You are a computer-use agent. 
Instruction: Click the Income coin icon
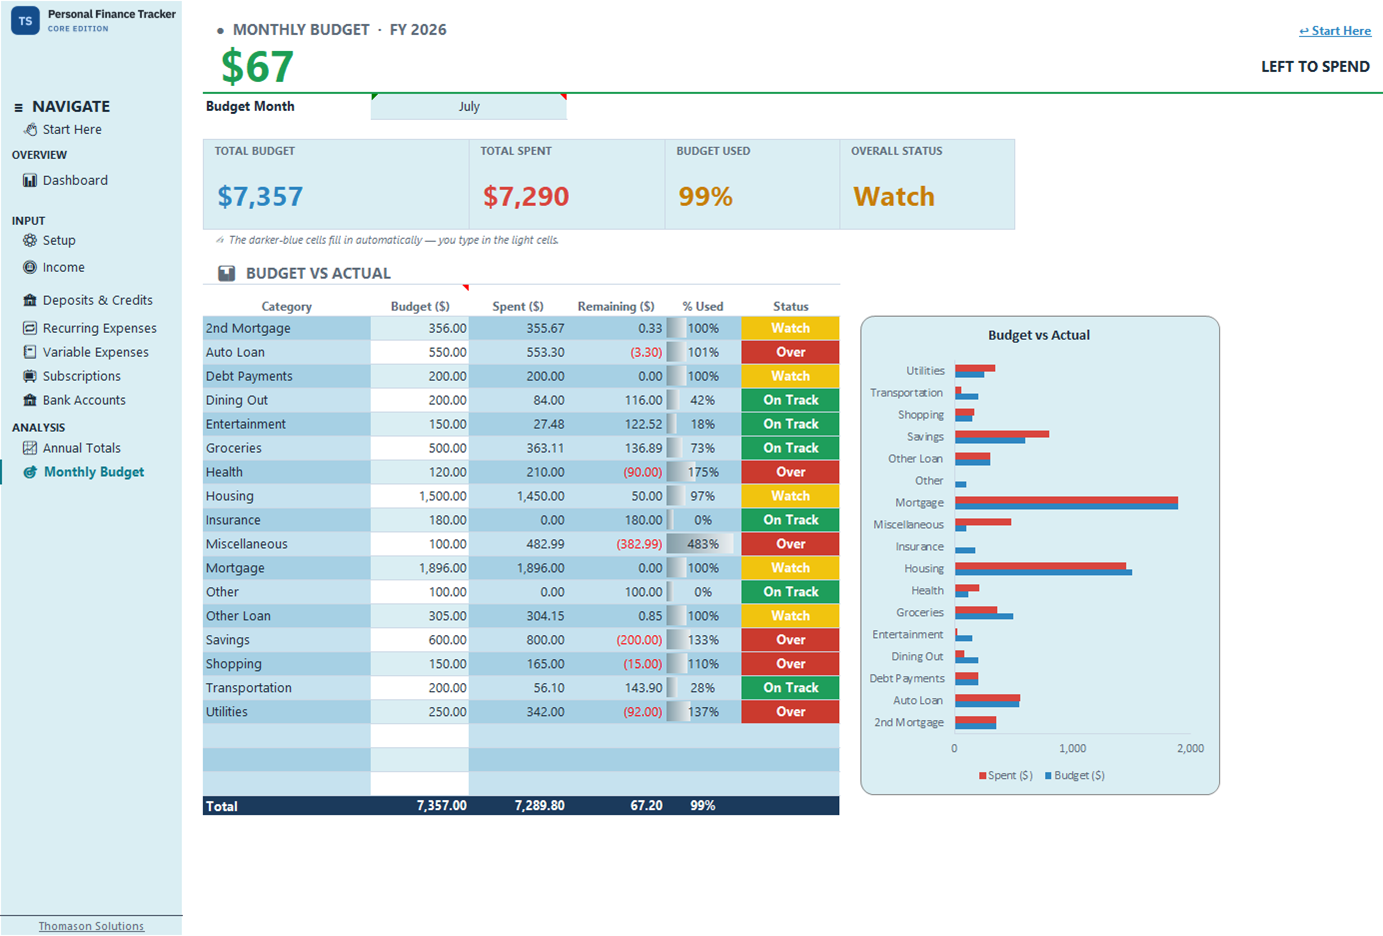[x=30, y=267]
